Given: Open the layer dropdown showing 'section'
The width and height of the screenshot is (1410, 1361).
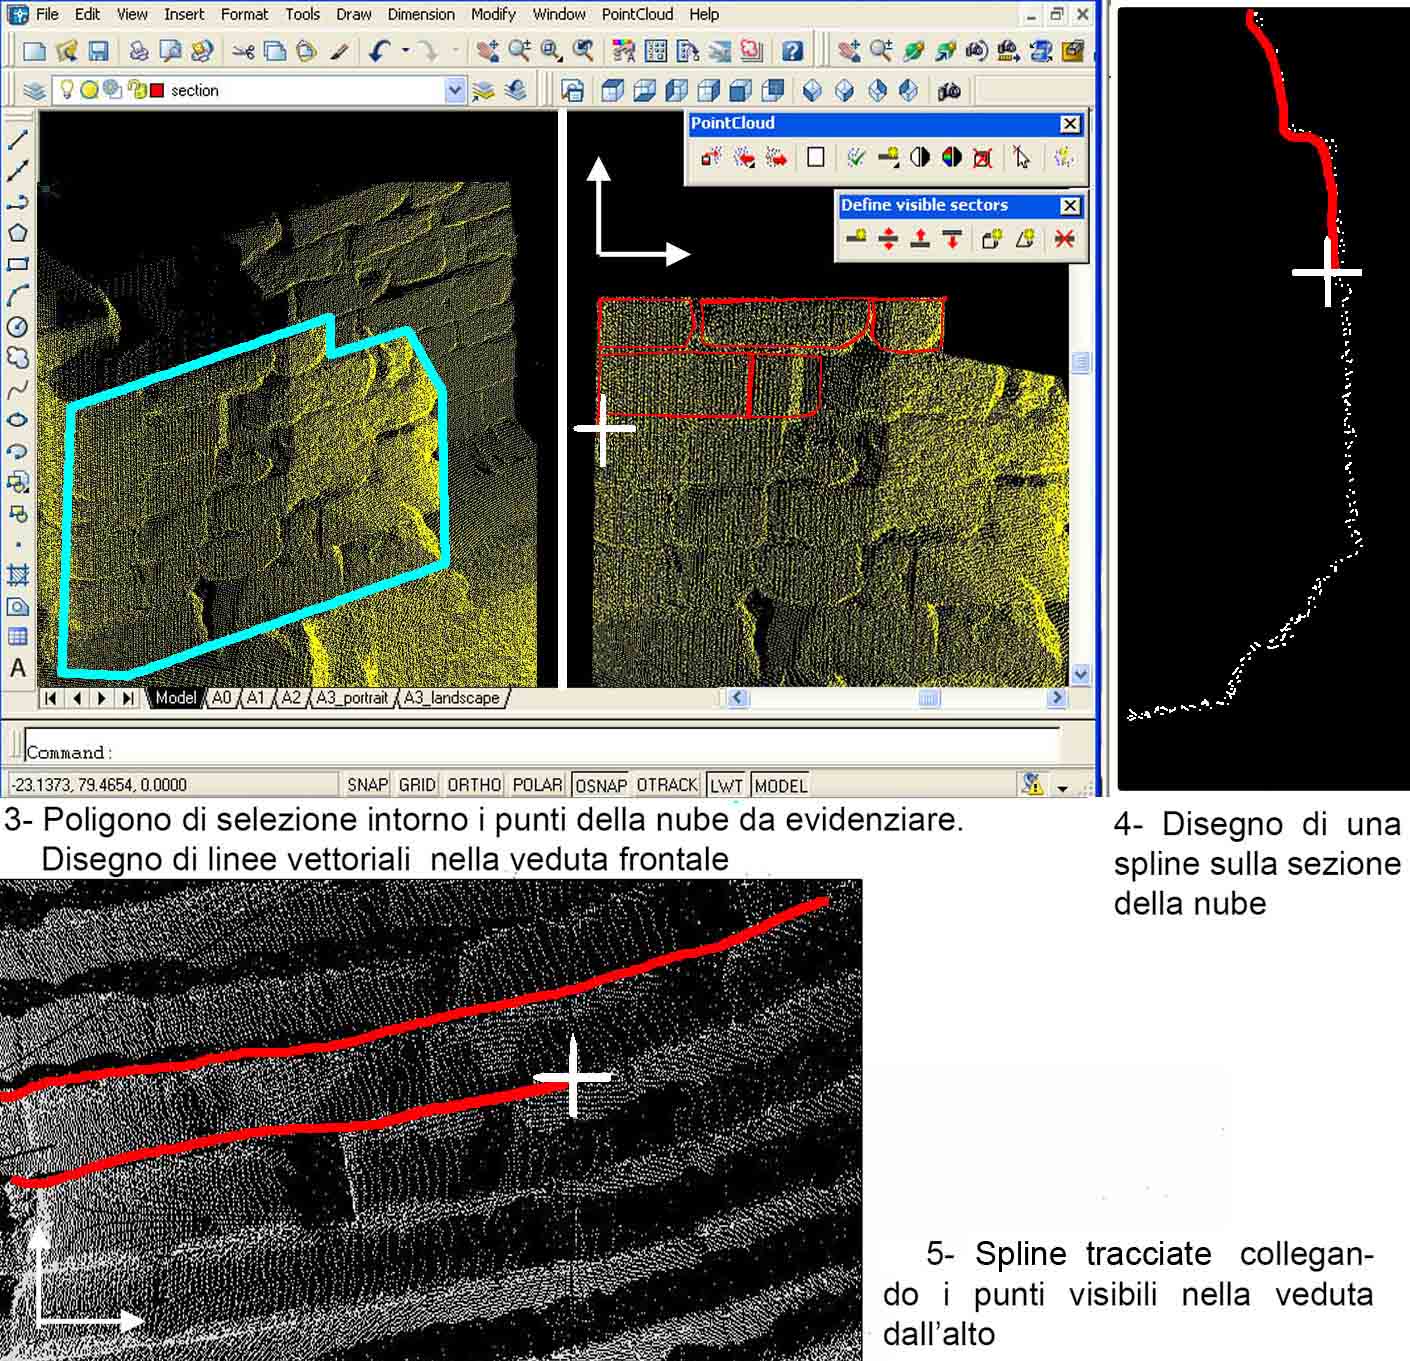Looking at the screenshot, I should 455,90.
